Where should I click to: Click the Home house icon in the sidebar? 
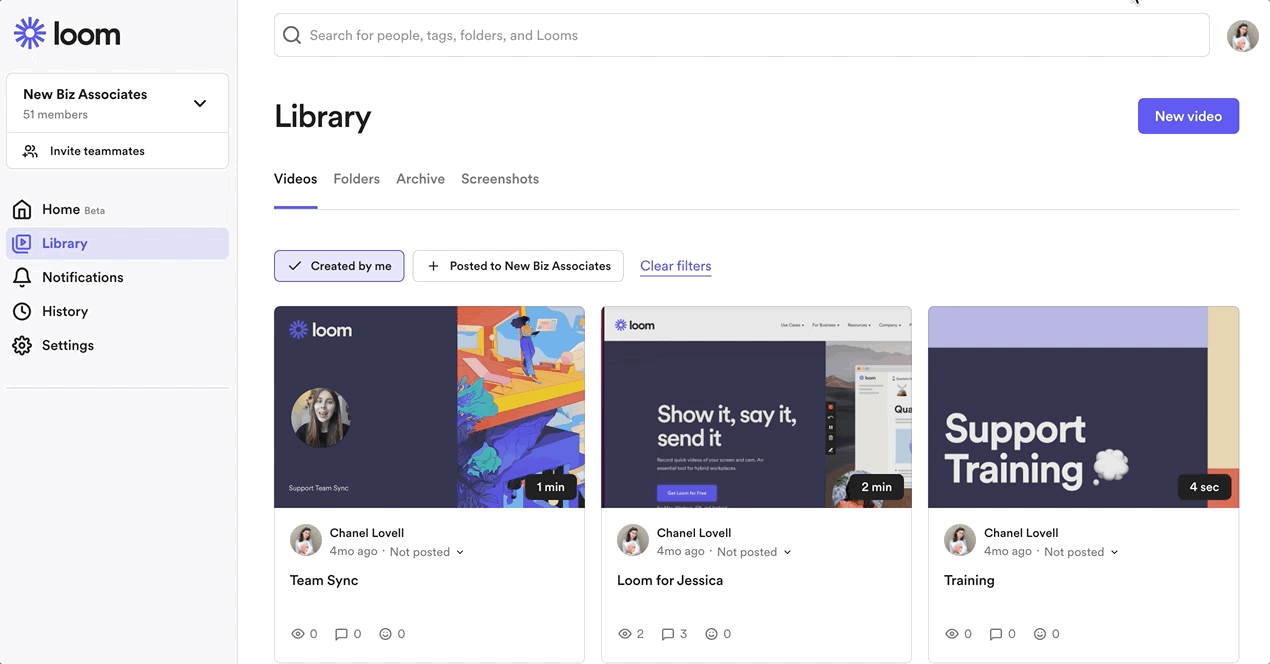[x=22, y=209]
